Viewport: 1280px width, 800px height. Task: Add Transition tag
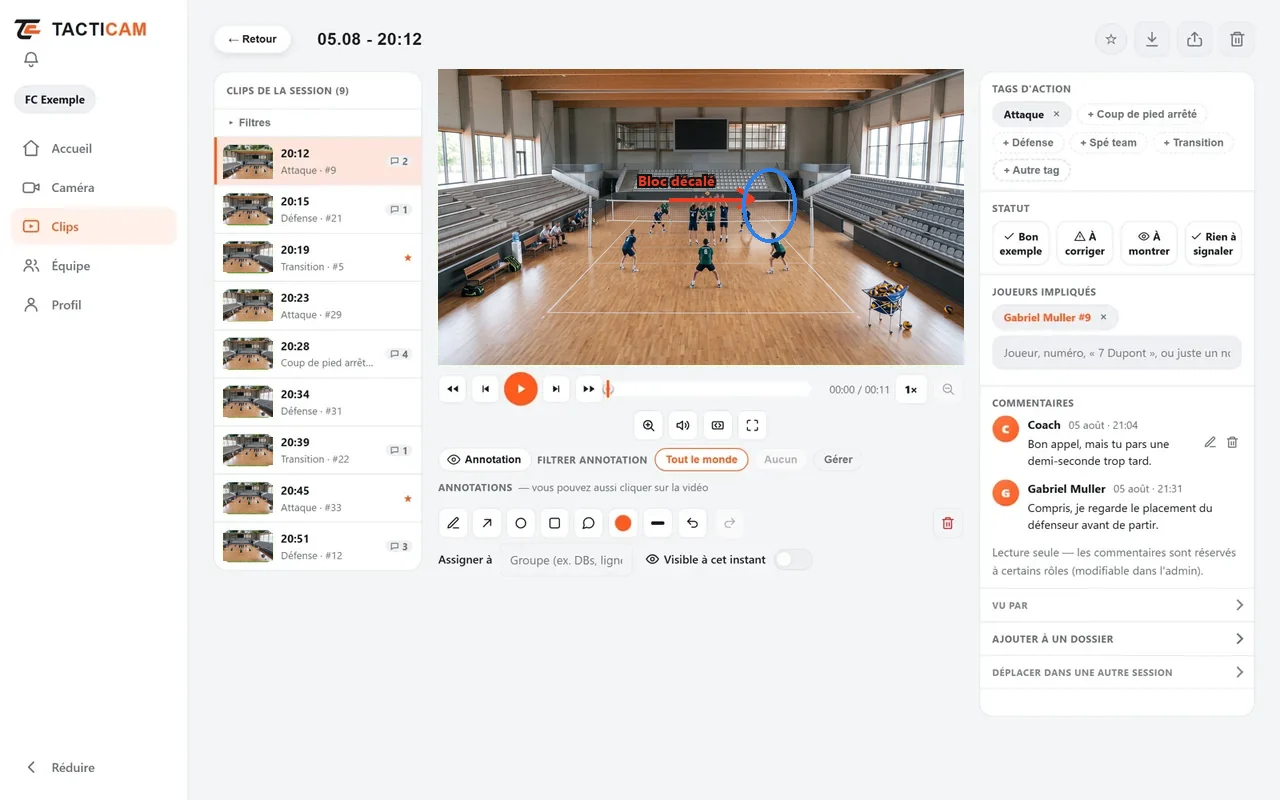click(x=1193, y=143)
